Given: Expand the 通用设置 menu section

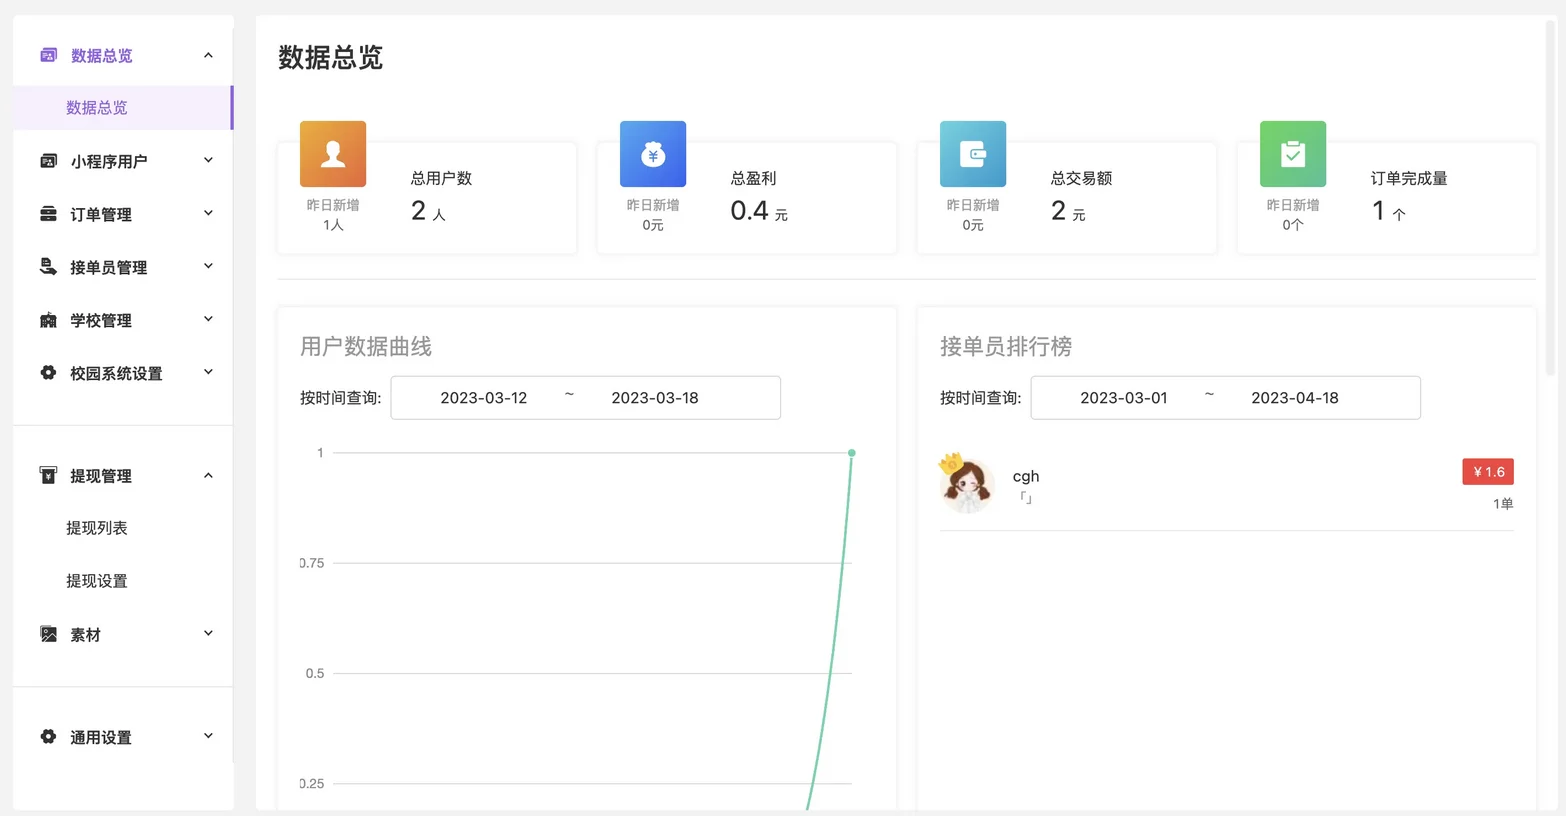Looking at the screenshot, I should coord(208,736).
